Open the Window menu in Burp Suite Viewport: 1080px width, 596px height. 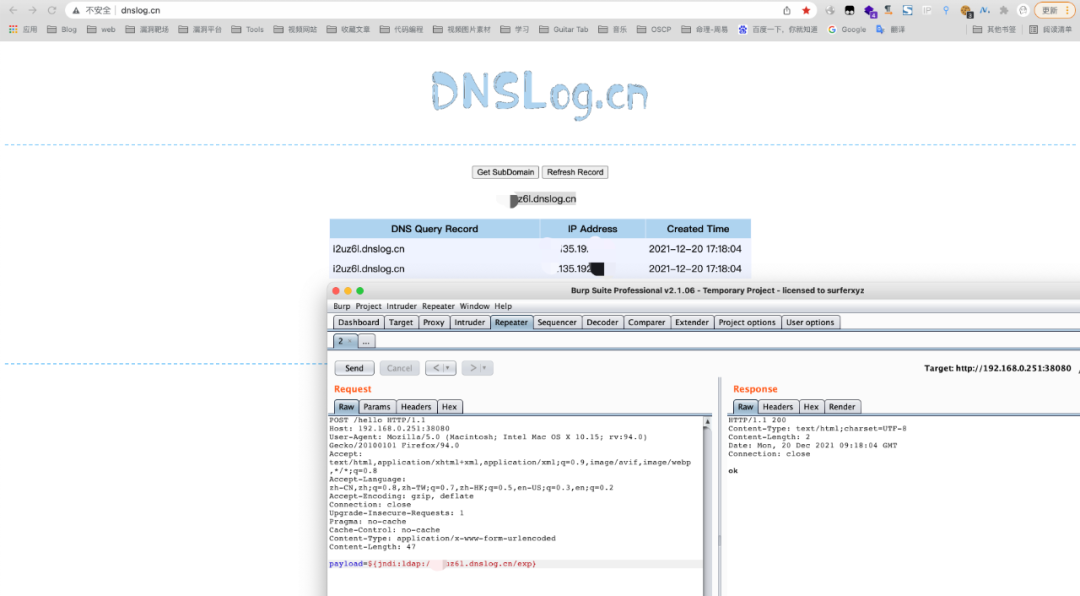pyautogui.click(x=474, y=306)
